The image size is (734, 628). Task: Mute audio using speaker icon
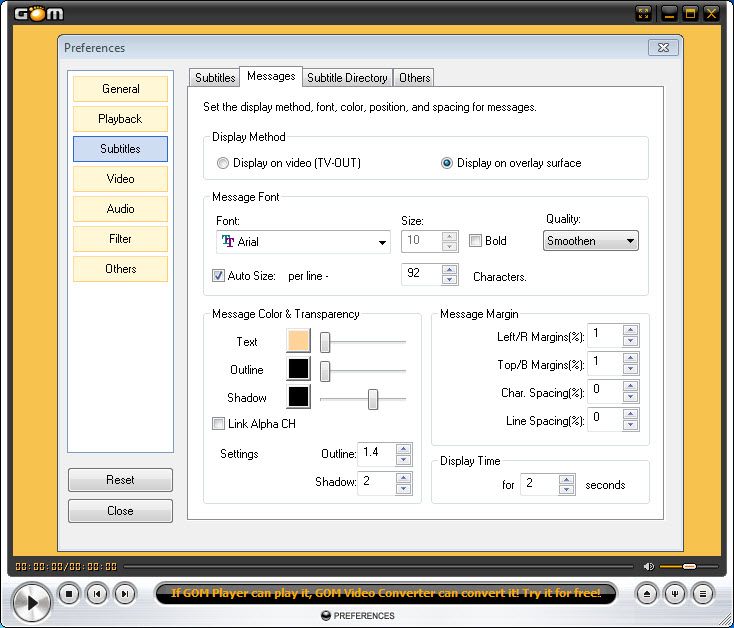648,567
